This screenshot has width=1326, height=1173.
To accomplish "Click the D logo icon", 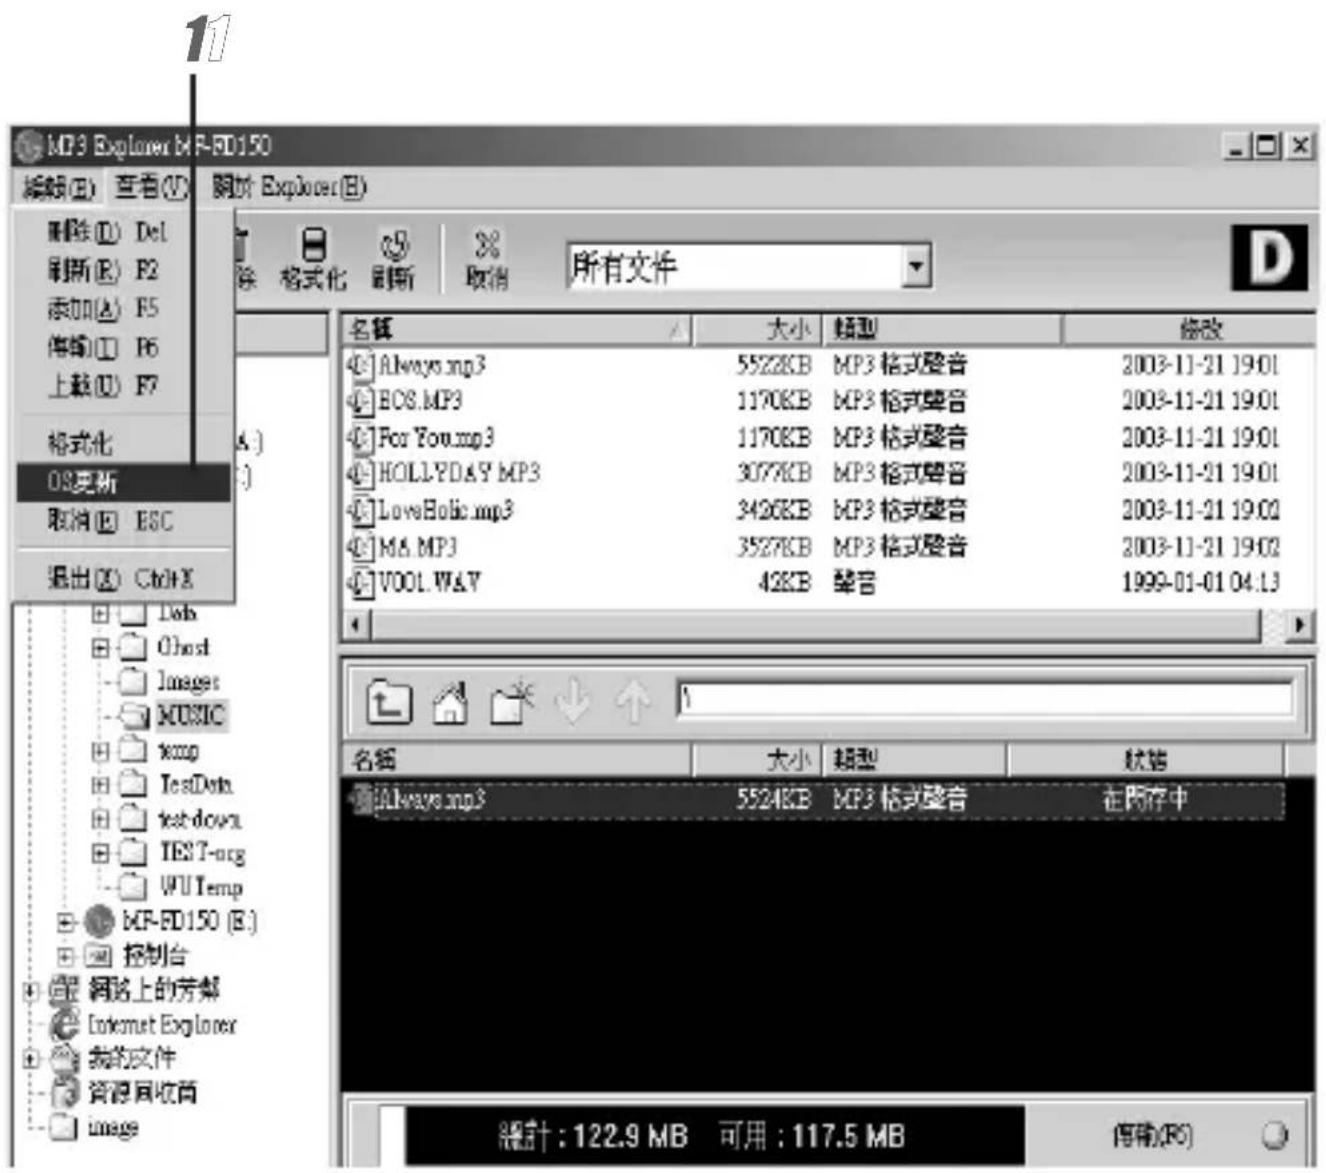I will [1269, 258].
